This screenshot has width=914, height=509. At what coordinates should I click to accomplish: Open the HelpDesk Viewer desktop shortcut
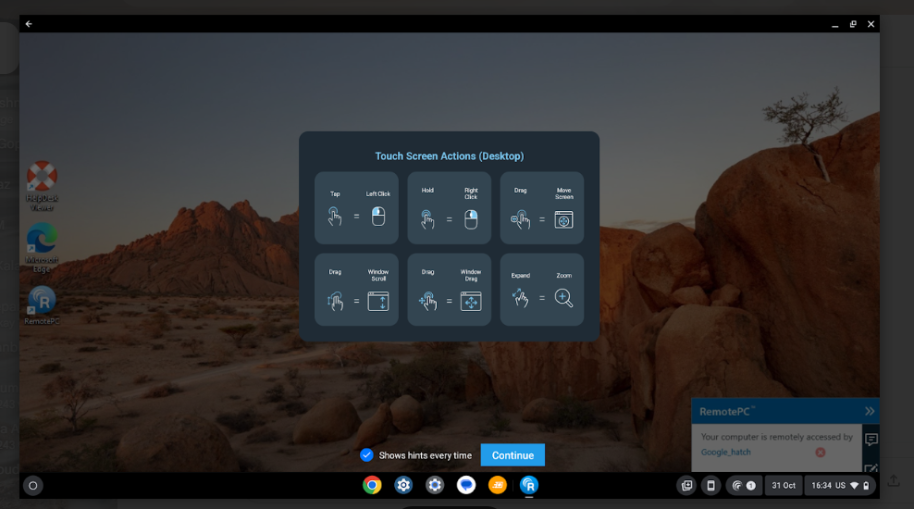pyautogui.click(x=42, y=183)
